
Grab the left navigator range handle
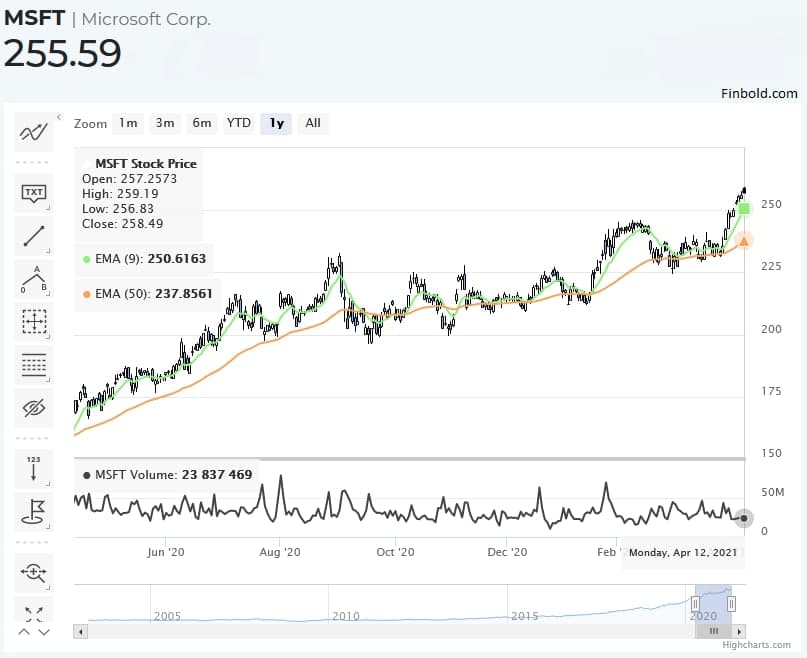click(x=695, y=603)
